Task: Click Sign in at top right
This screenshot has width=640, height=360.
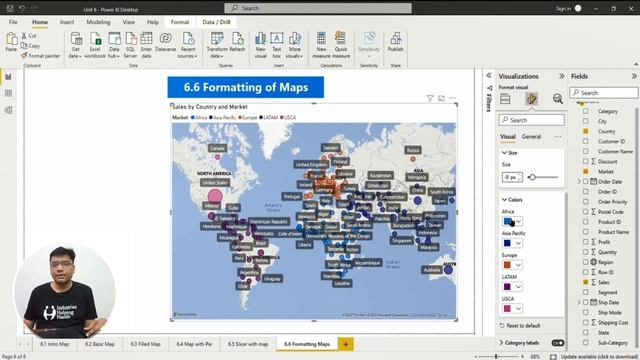Action: 563,9
